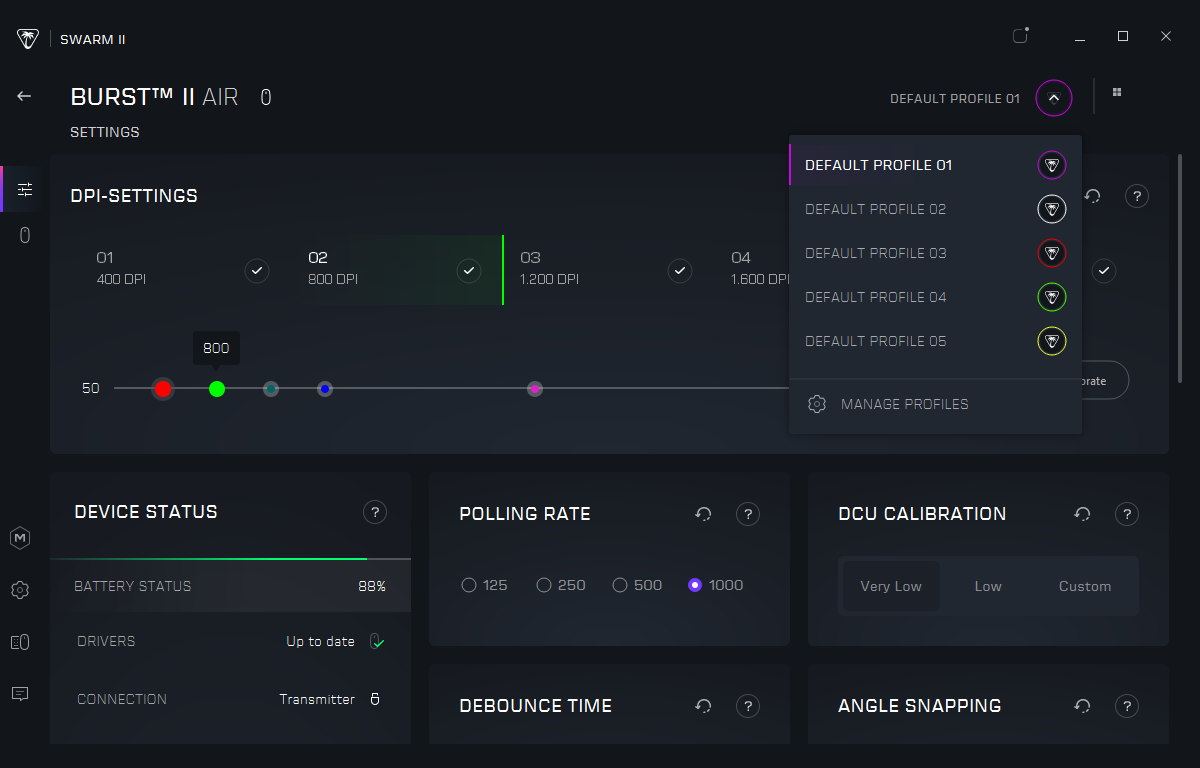This screenshot has width=1200, height=768.
Task: Open the mouse device sidebar icon
Action: pos(25,235)
